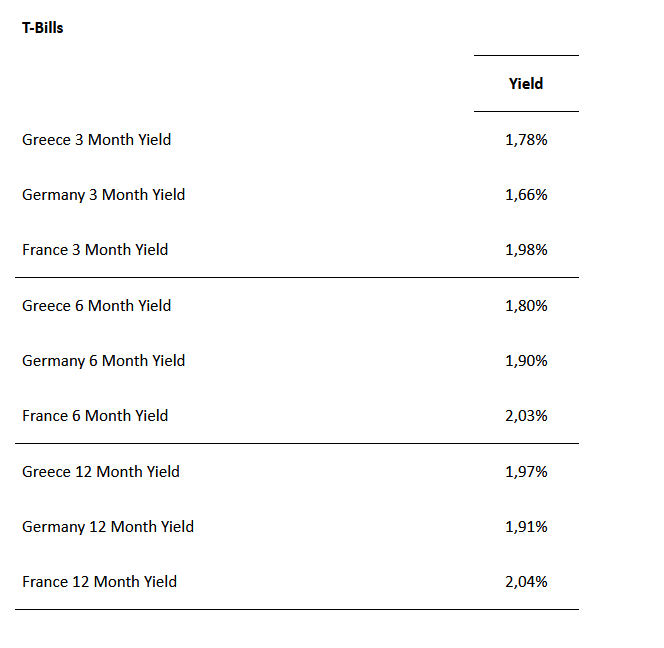The image size is (664, 648).
Task: Click the France 3 Month Yield label
Action: click(x=95, y=250)
